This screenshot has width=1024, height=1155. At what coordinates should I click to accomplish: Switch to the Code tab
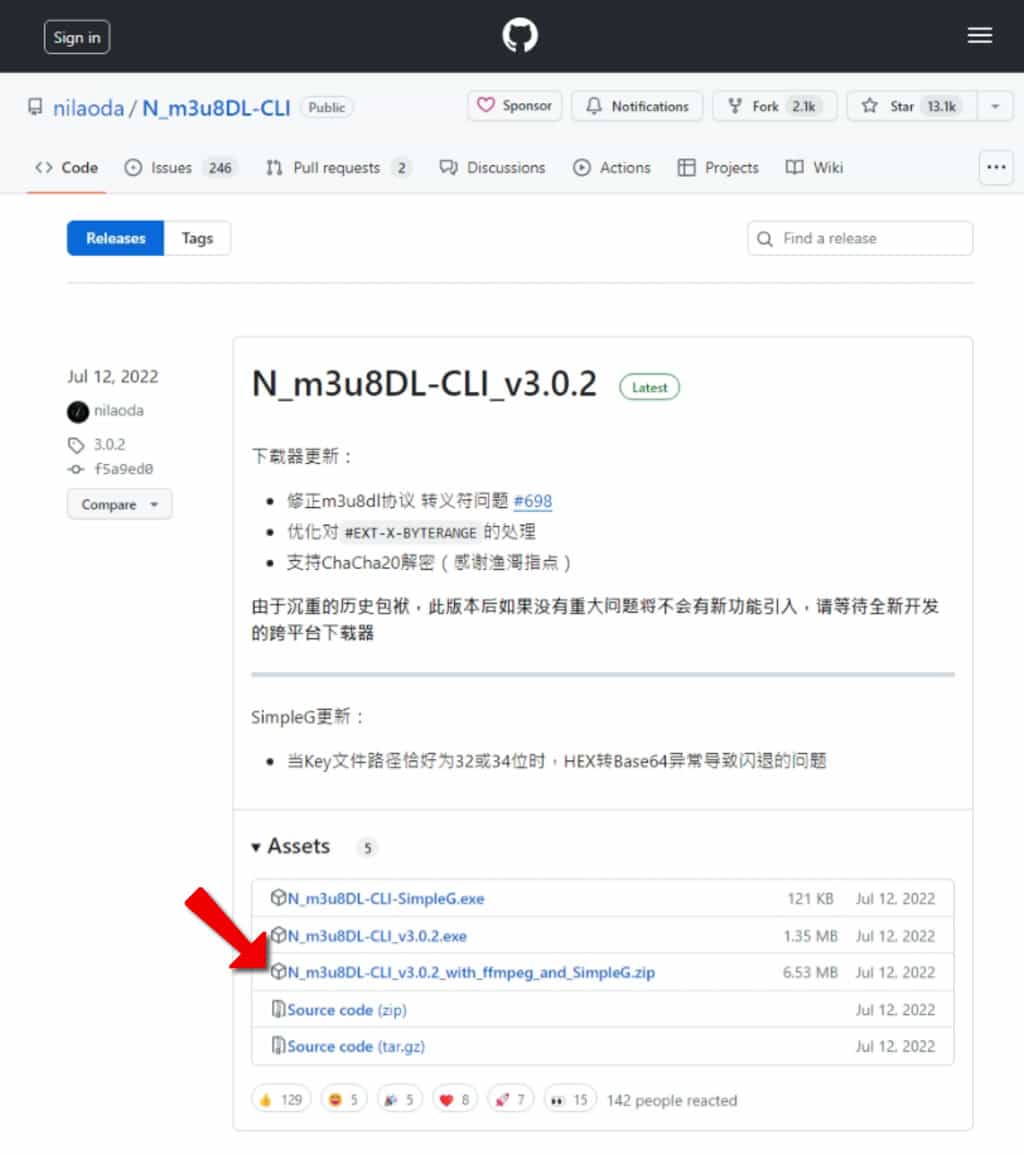(x=66, y=168)
